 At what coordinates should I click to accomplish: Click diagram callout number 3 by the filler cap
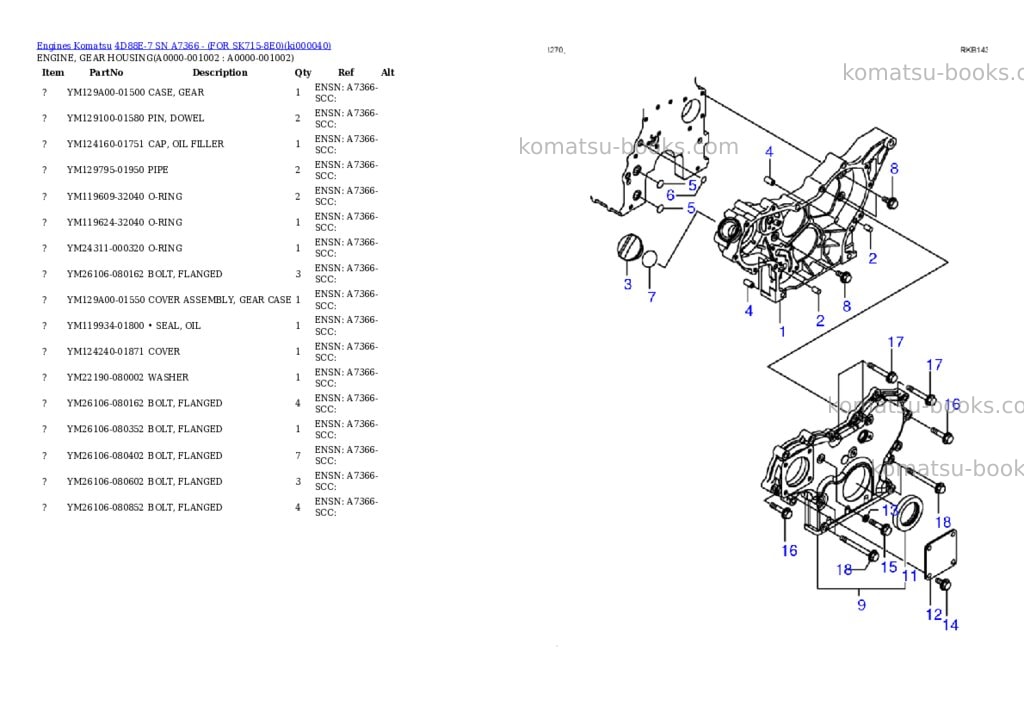click(x=628, y=284)
